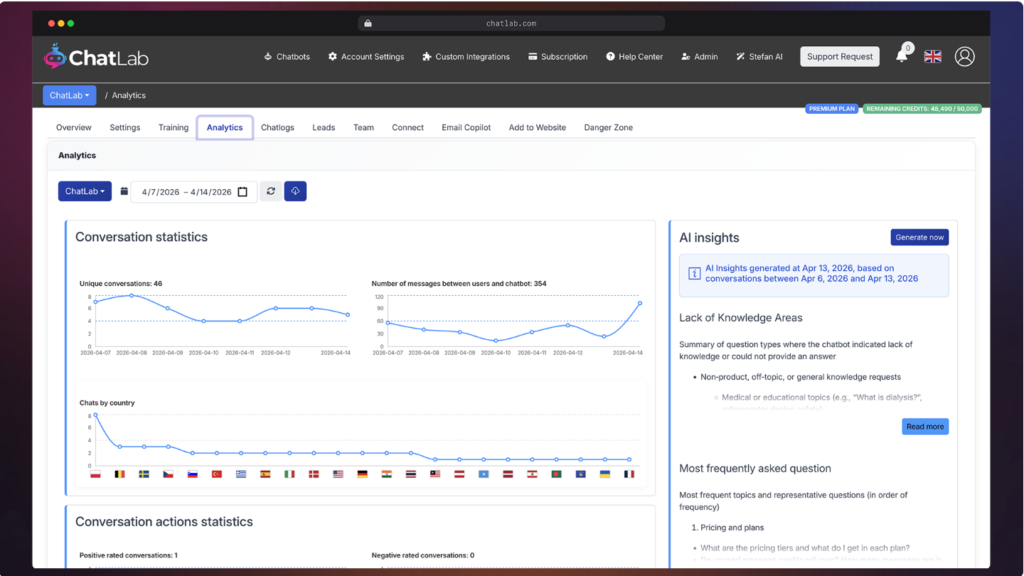This screenshot has width=1024, height=576.
Task: Open the Danger Zone tab
Action: (x=609, y=127)
